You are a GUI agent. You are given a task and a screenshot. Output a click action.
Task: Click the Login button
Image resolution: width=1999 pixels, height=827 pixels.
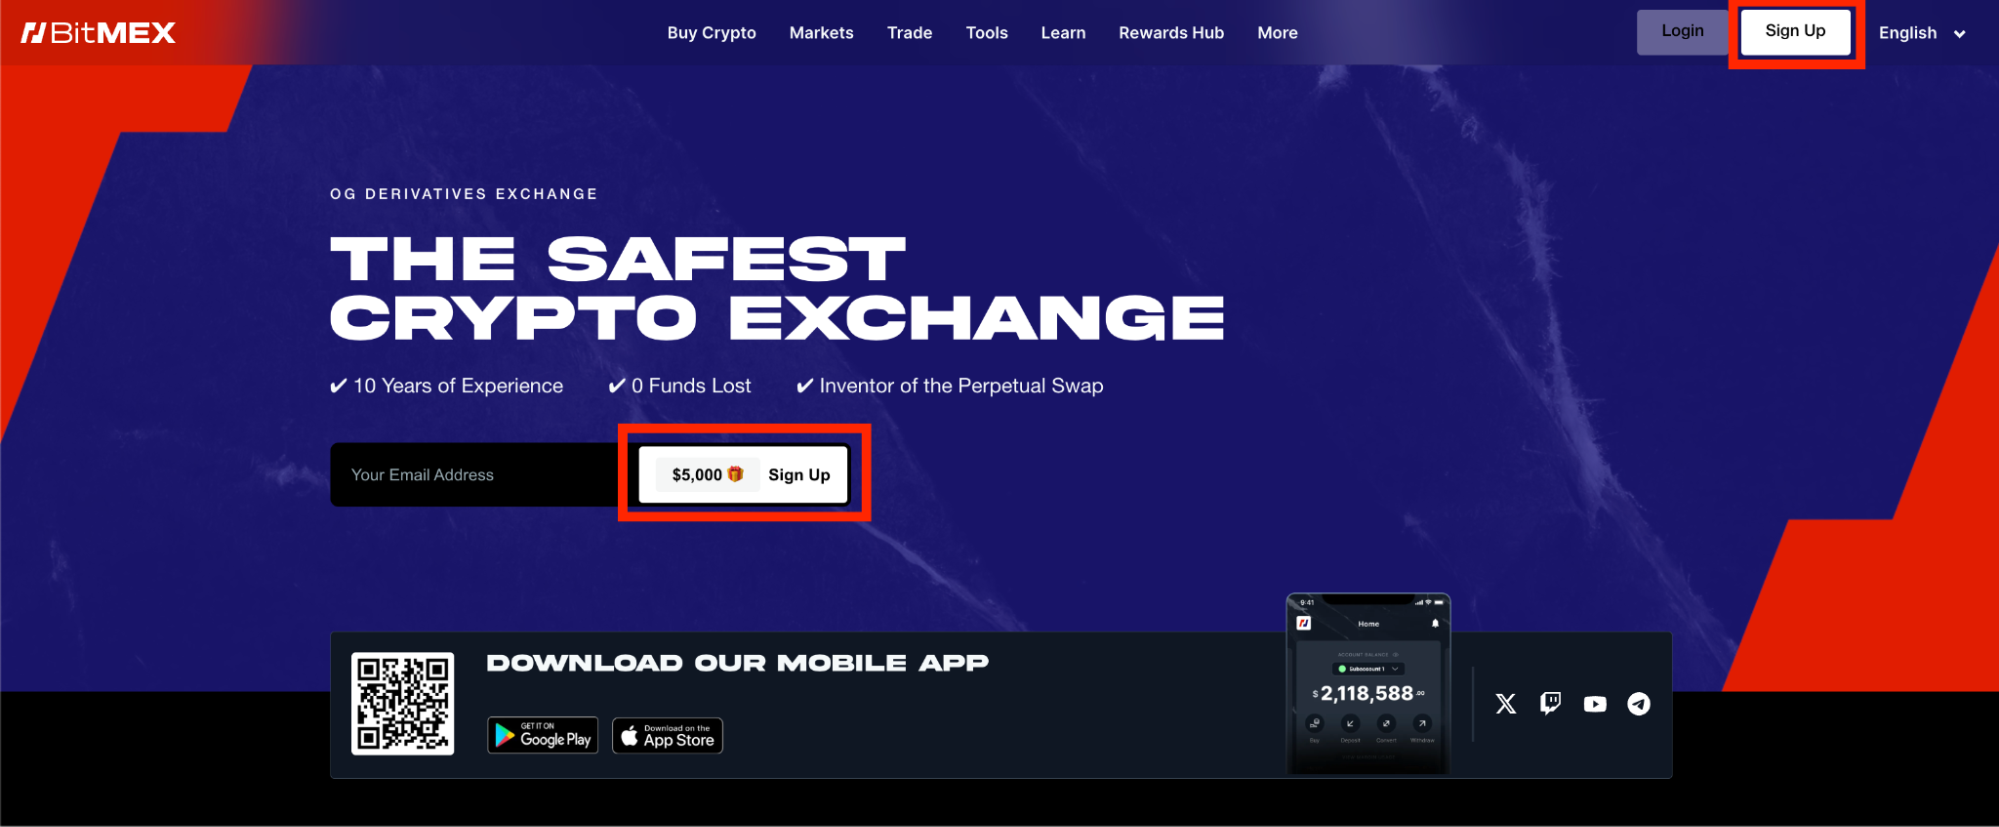click(1683, 32)
